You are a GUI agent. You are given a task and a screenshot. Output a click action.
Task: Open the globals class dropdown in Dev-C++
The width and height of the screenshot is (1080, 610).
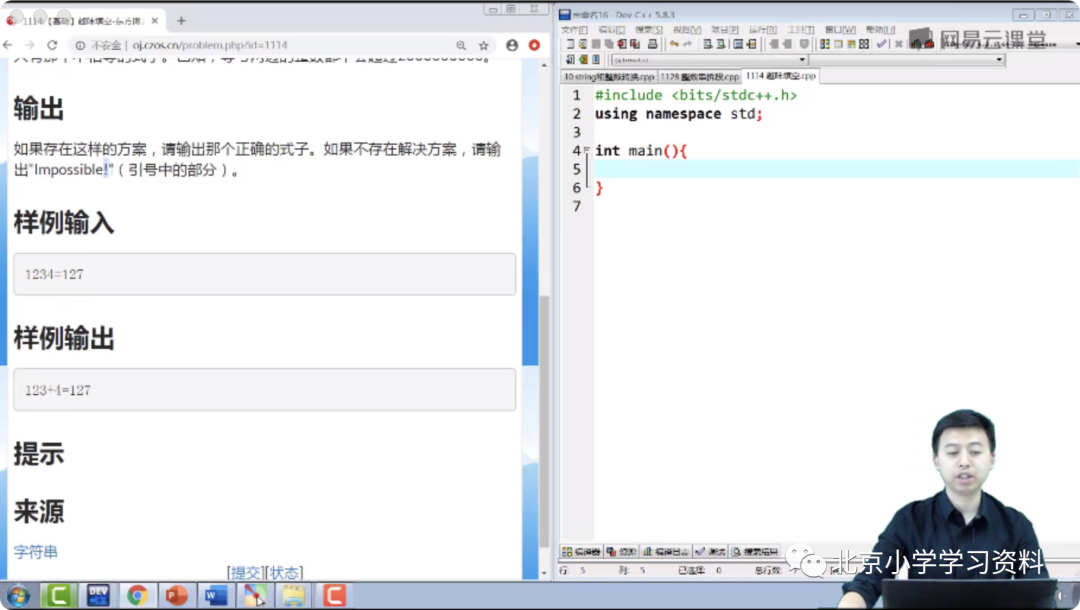[802, 60]
